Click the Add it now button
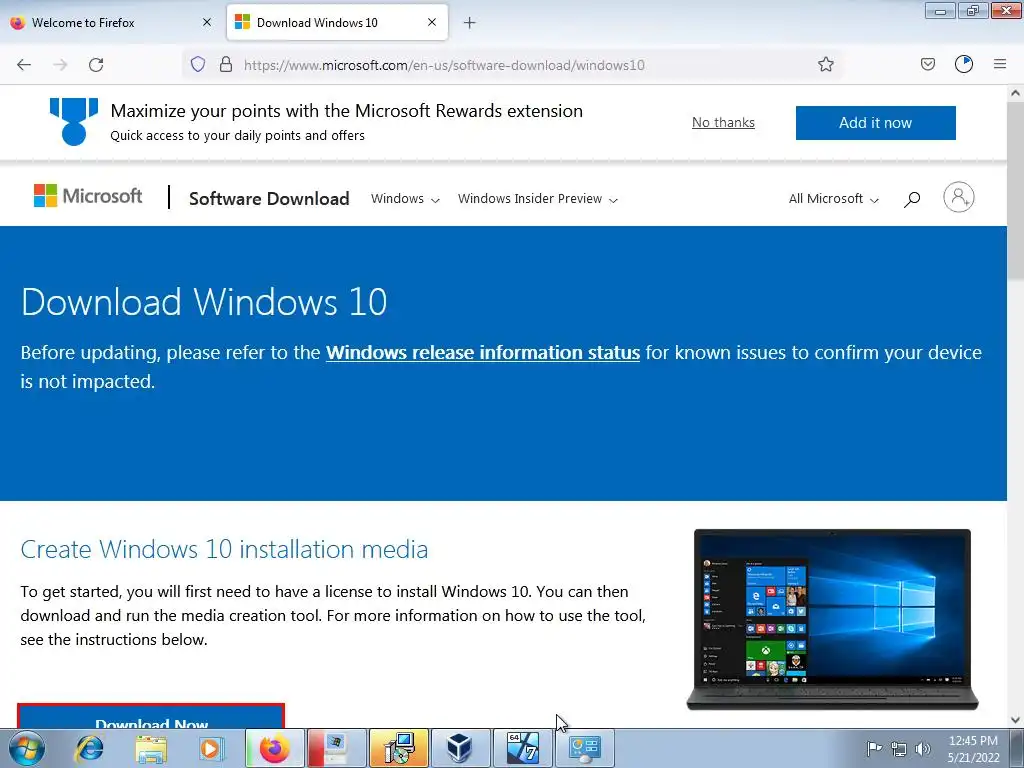Viewport: 1024px width, 768px height. click(x=875, y=123)
